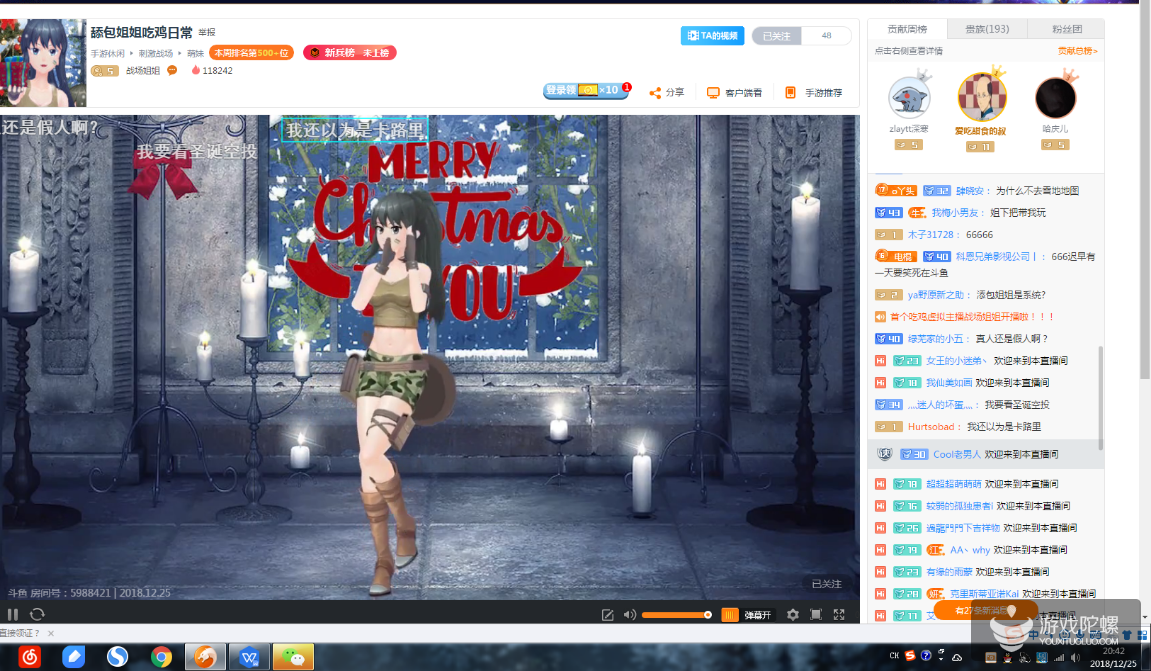Open the 贡献总榜 link
Image resolution: width=1151 pixels, height=671 pixels.
(1076, 50)
